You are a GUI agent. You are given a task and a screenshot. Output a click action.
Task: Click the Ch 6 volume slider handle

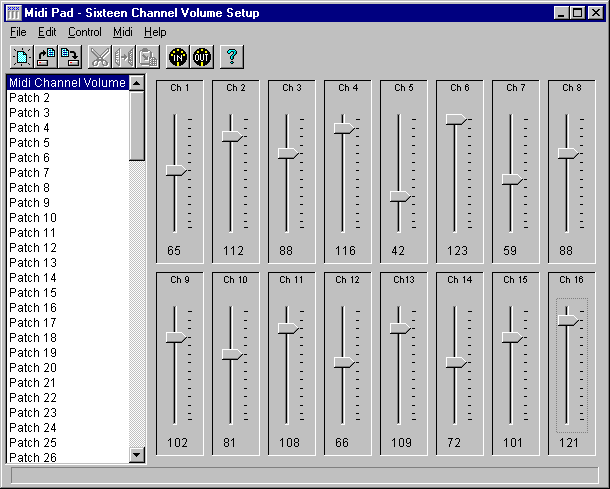point(457,119)
